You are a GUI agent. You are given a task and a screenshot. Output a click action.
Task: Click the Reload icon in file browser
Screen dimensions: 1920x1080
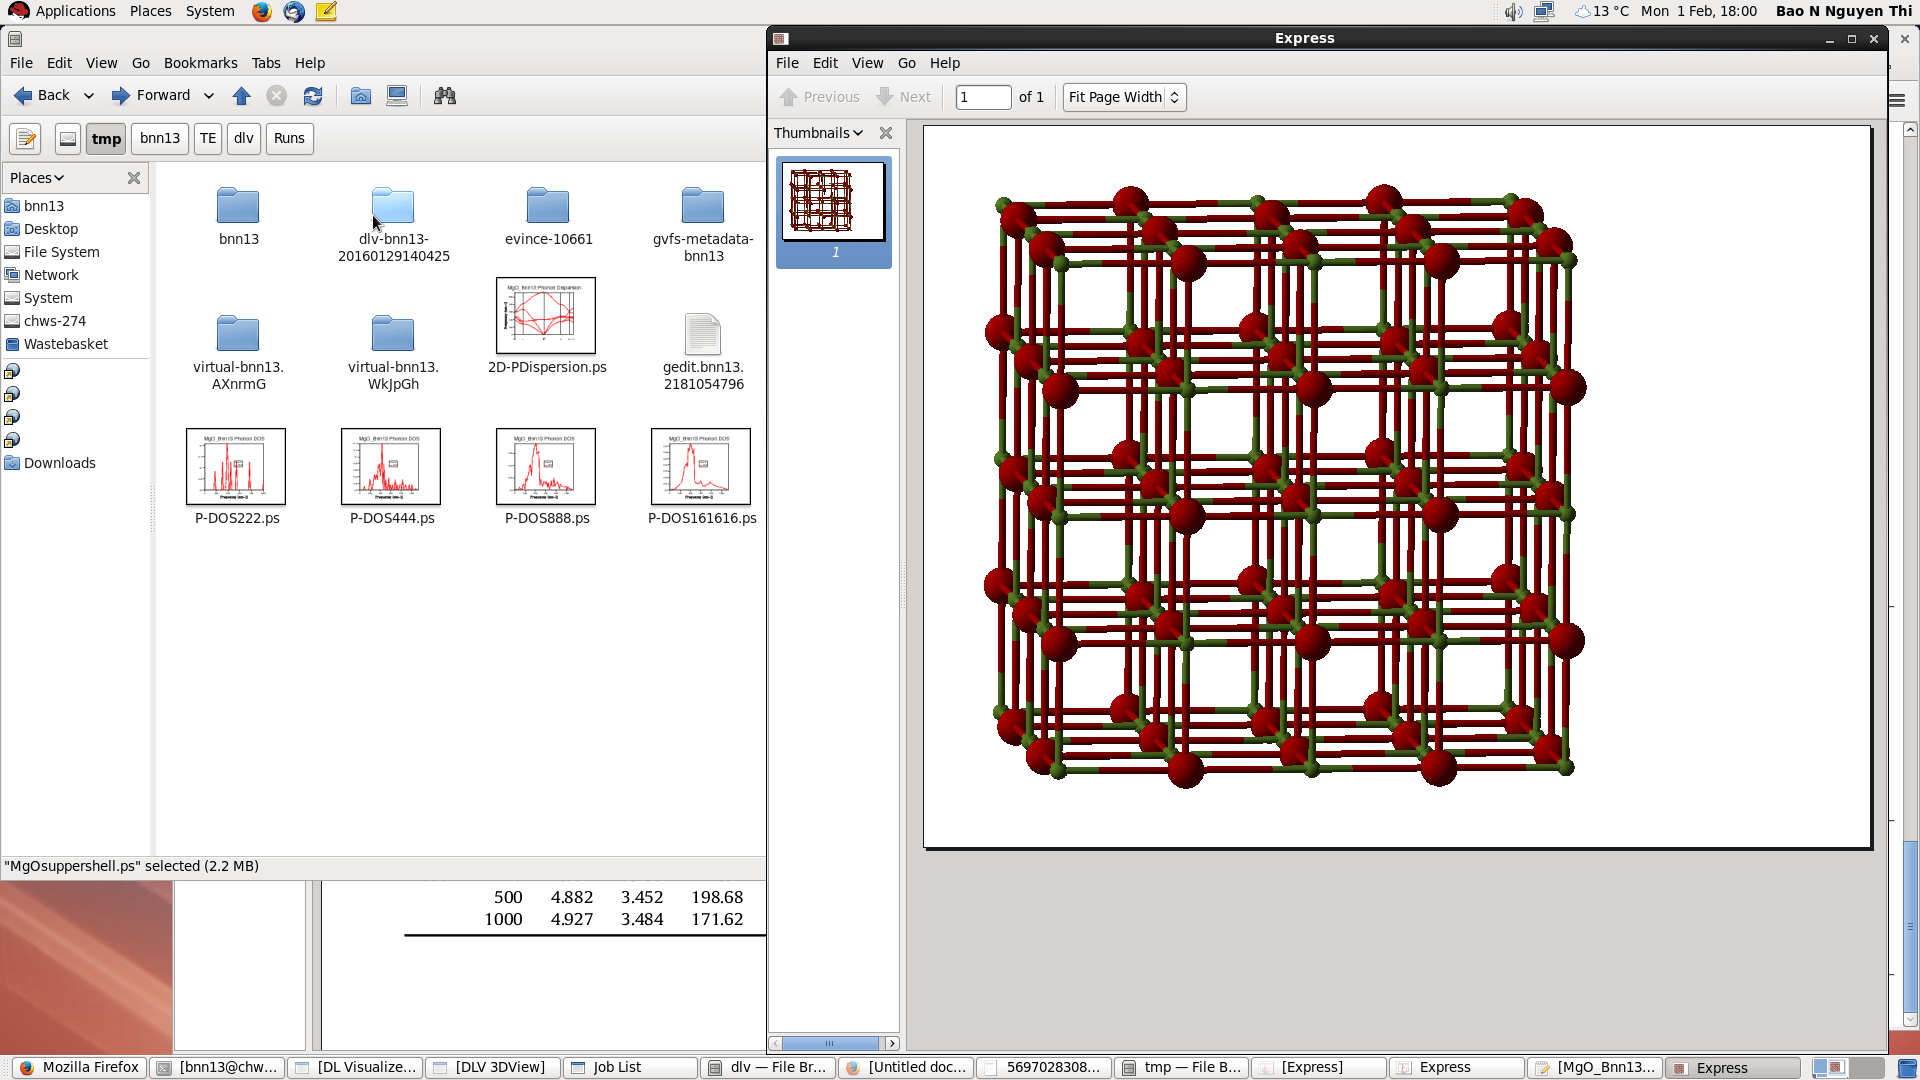(x=313, y=96)
